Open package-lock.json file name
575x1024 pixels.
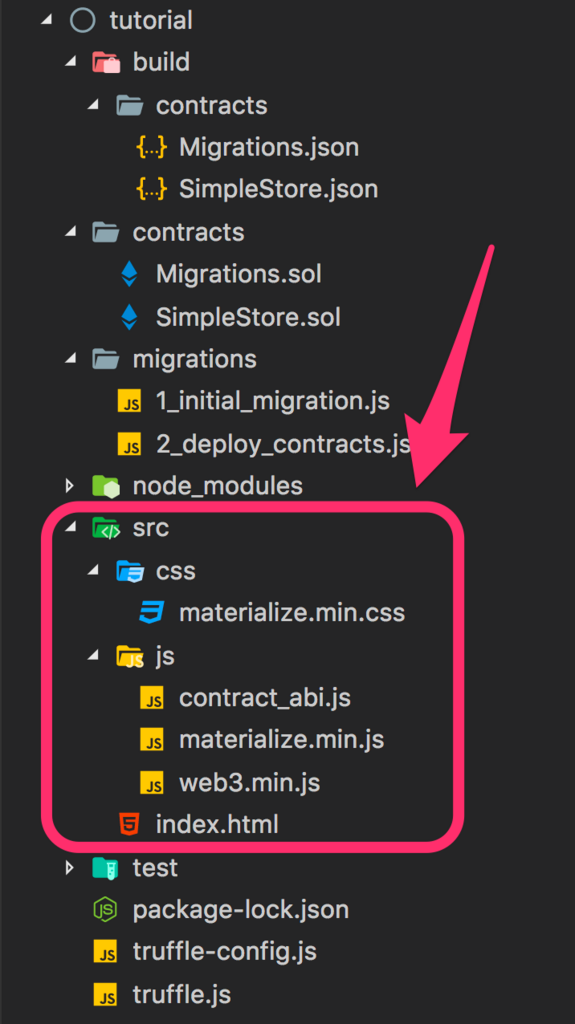tap(240, 910)
